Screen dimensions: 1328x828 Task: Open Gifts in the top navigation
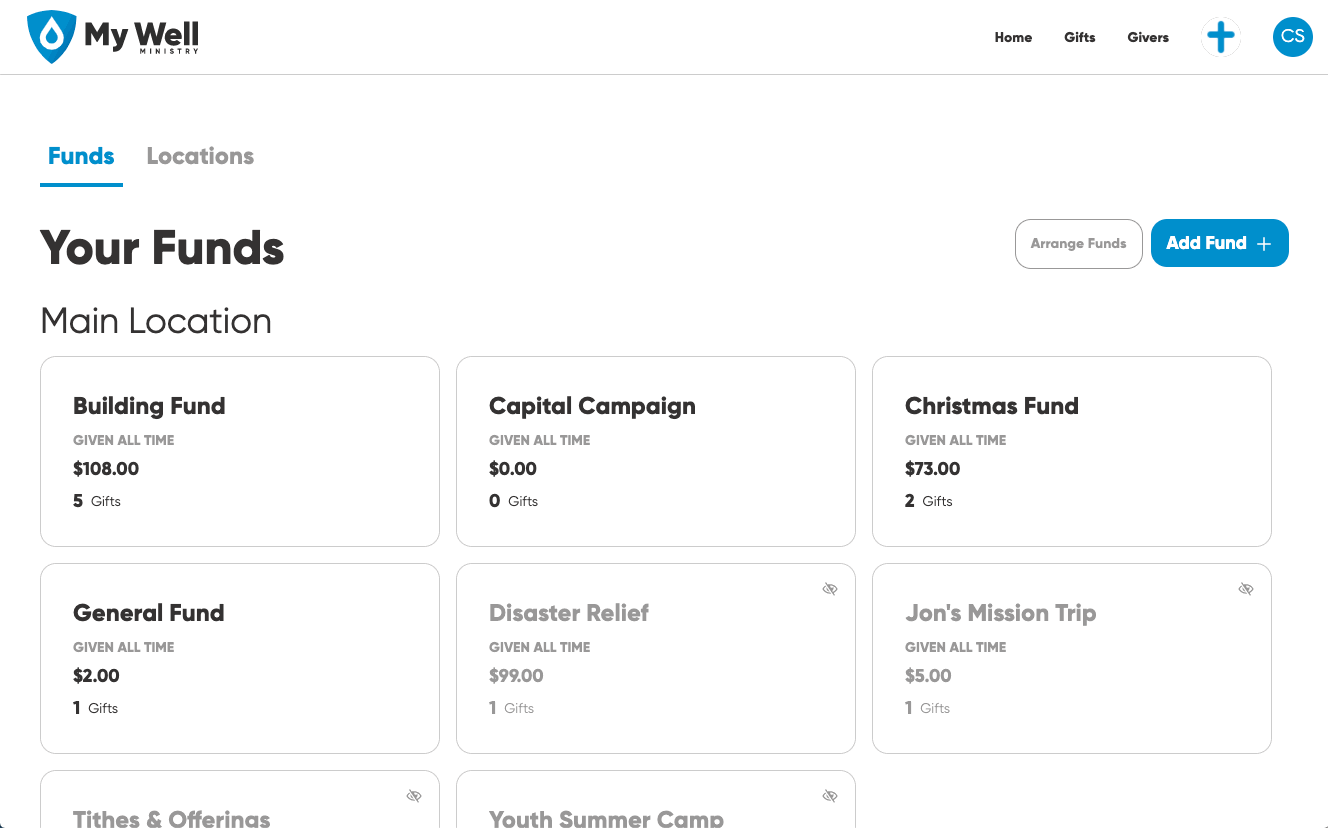coord(1080,37)
